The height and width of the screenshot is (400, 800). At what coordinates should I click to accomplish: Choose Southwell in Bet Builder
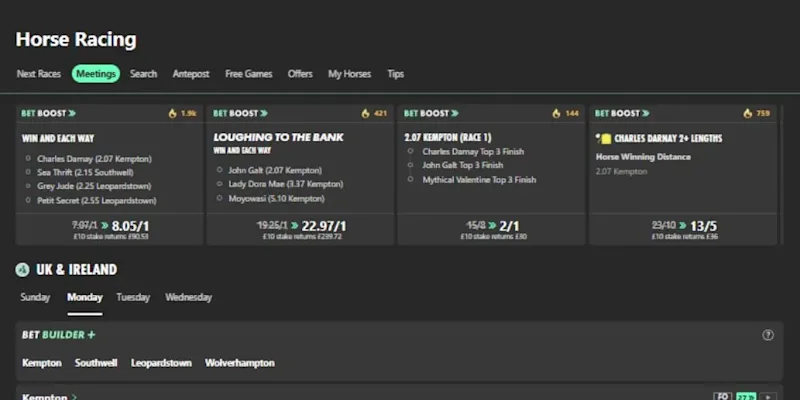click(x=96, y=363)
